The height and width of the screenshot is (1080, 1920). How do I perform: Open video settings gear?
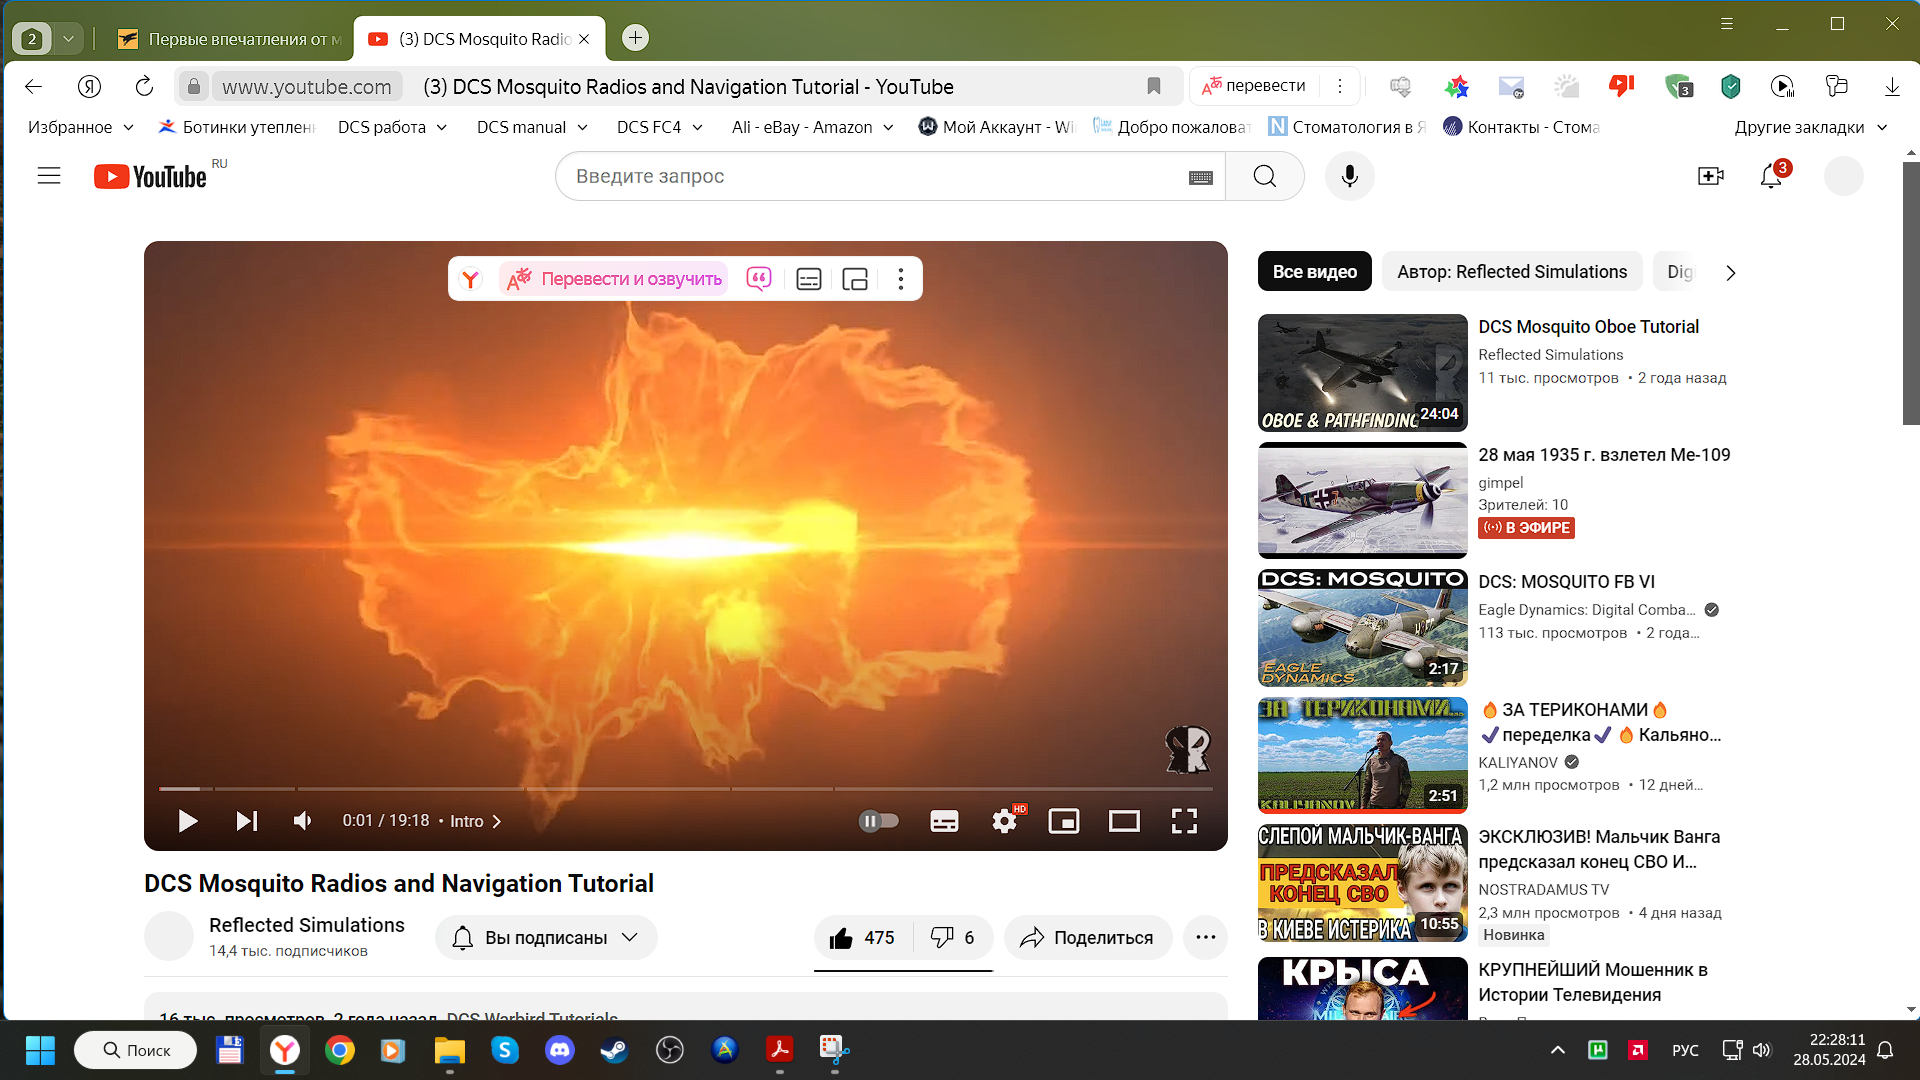coord(1005,821)
